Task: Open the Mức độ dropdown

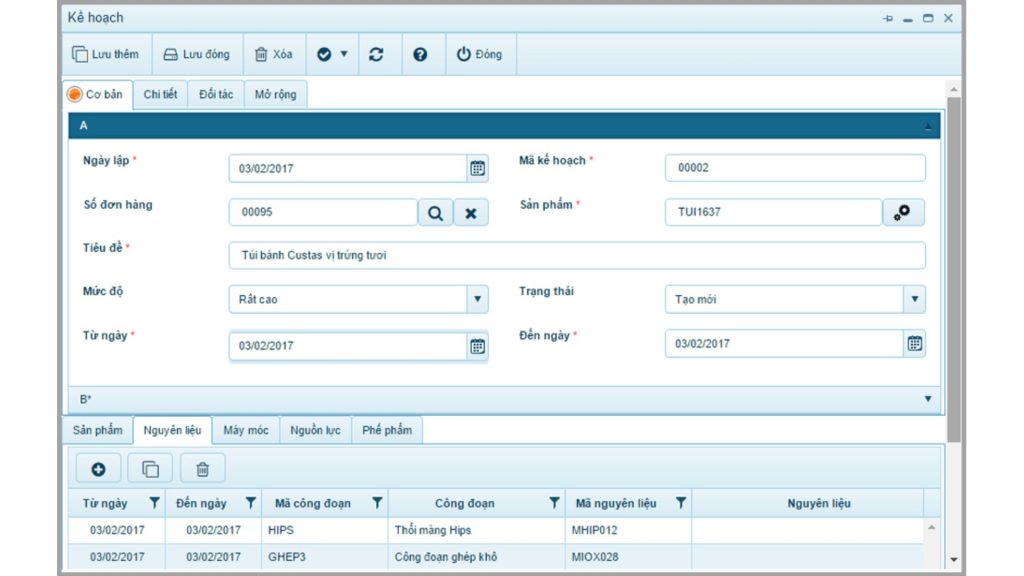Action: point(477,299)
